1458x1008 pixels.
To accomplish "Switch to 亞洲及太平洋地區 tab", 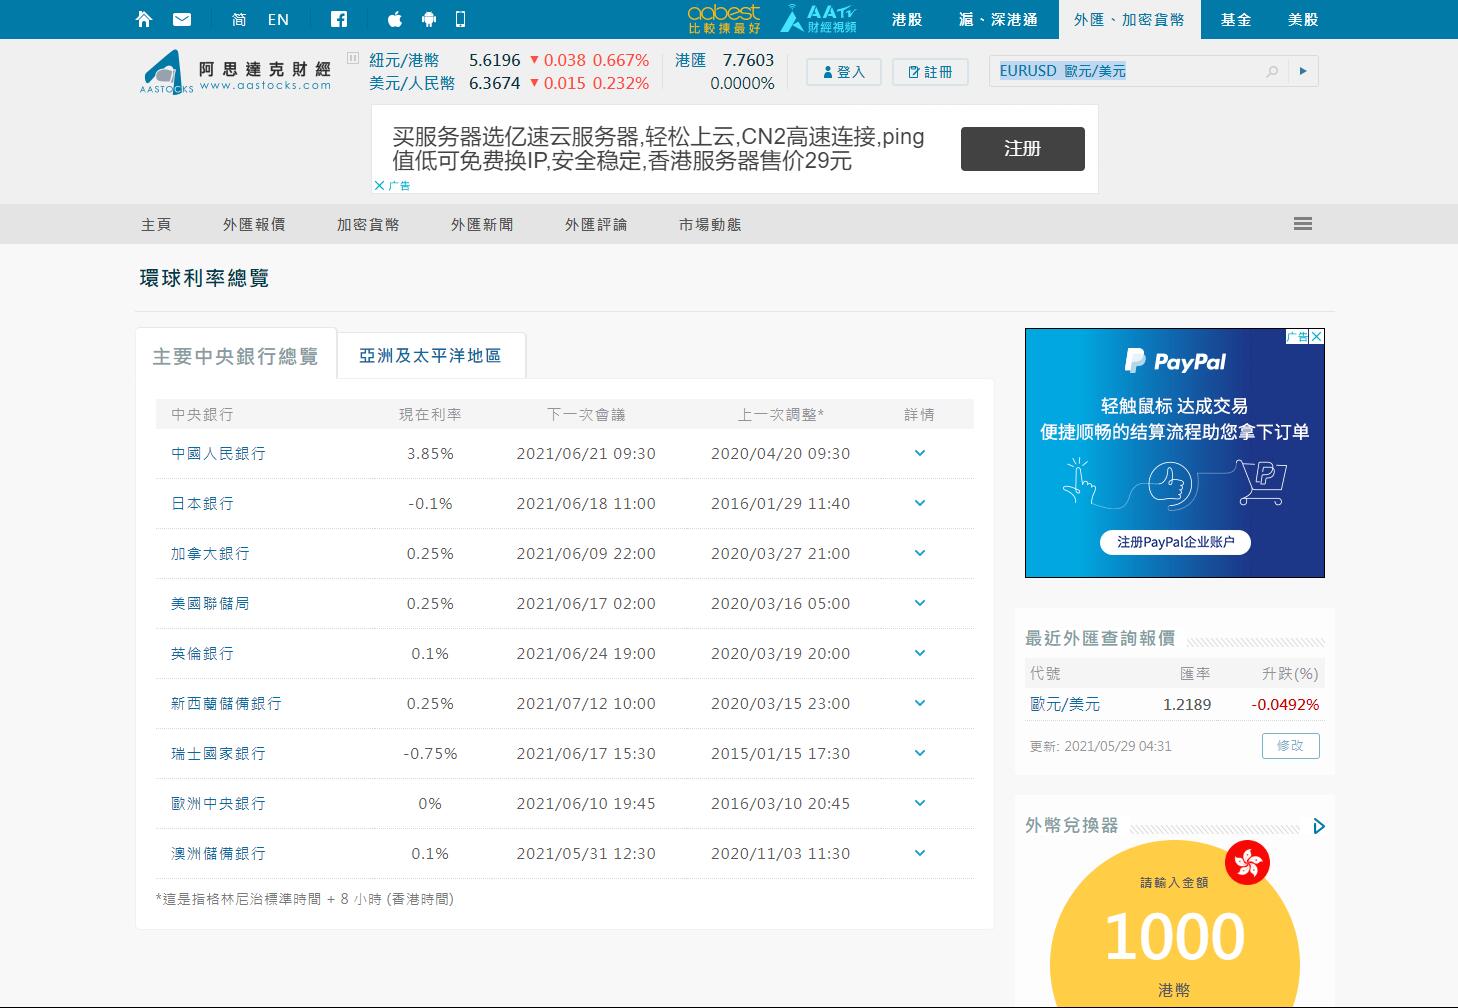I will coord(430,355).
